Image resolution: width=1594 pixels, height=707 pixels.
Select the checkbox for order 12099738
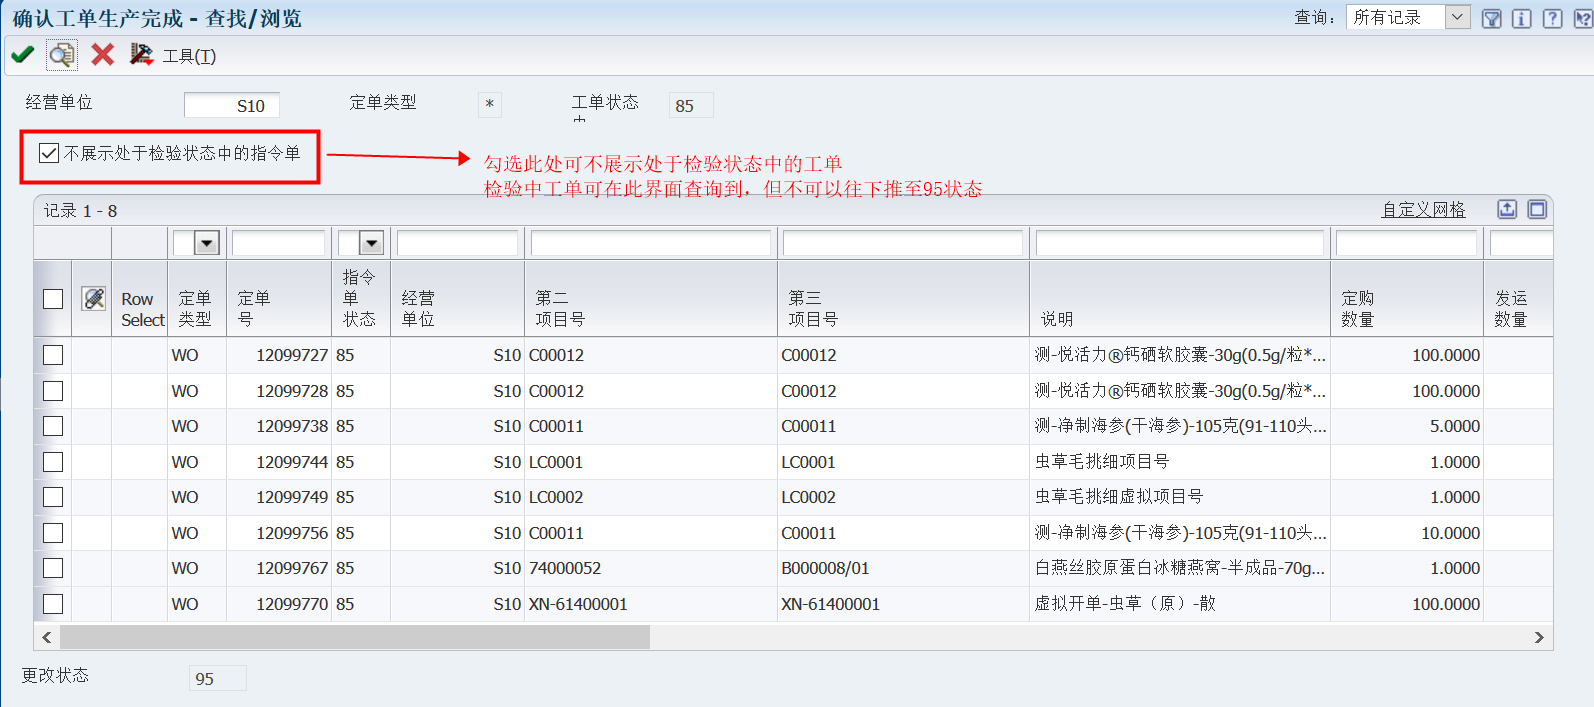[x=53, y=426]
